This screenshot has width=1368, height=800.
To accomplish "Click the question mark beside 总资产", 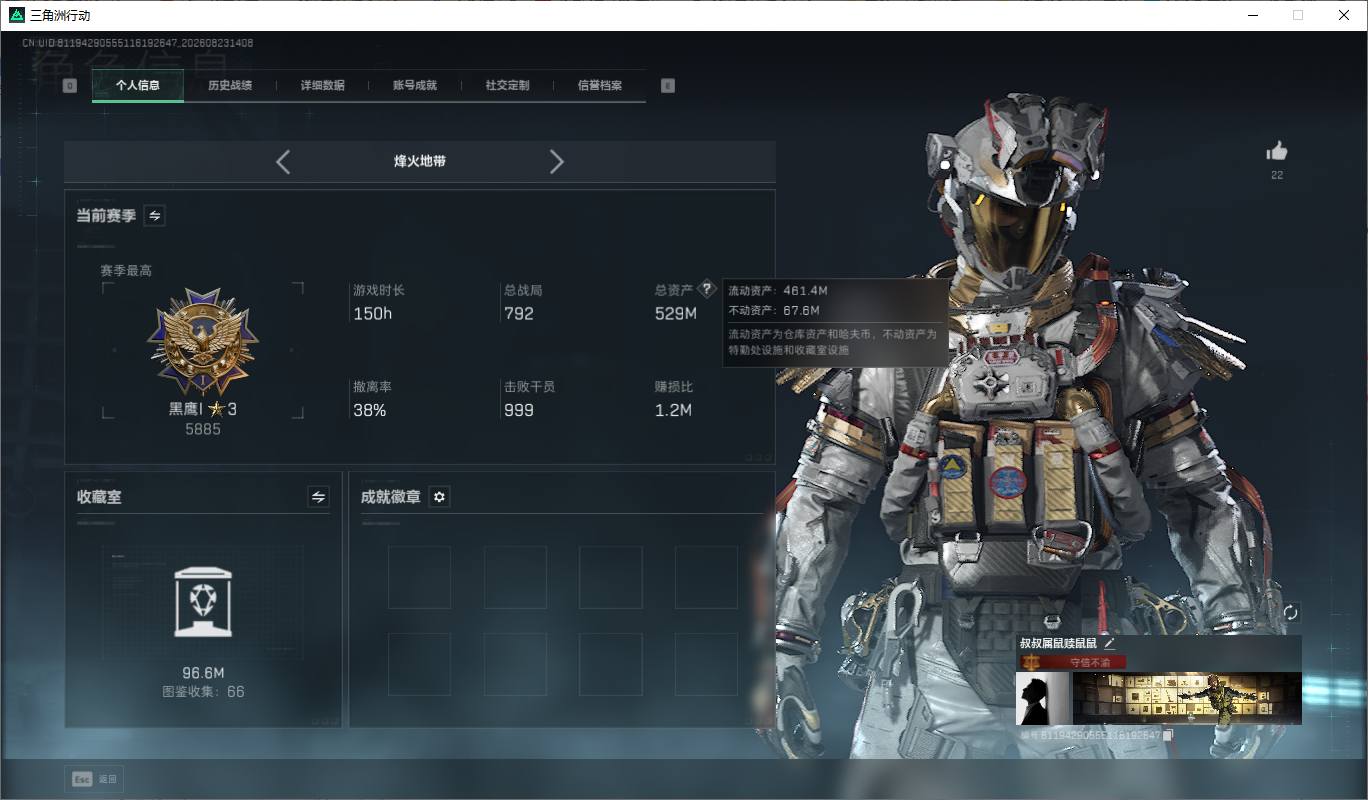I will [x=707, y=289].
